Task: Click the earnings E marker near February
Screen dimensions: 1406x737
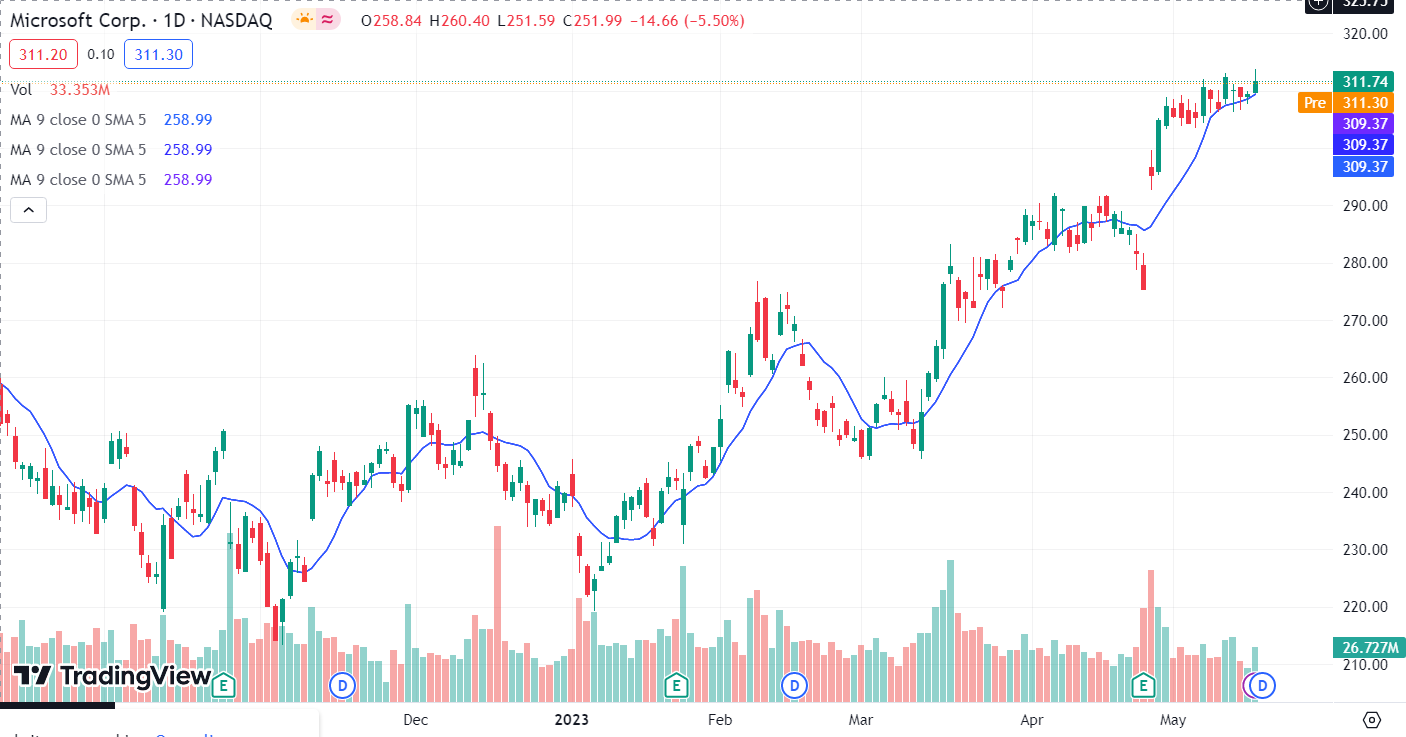Action: click(676, 685)
